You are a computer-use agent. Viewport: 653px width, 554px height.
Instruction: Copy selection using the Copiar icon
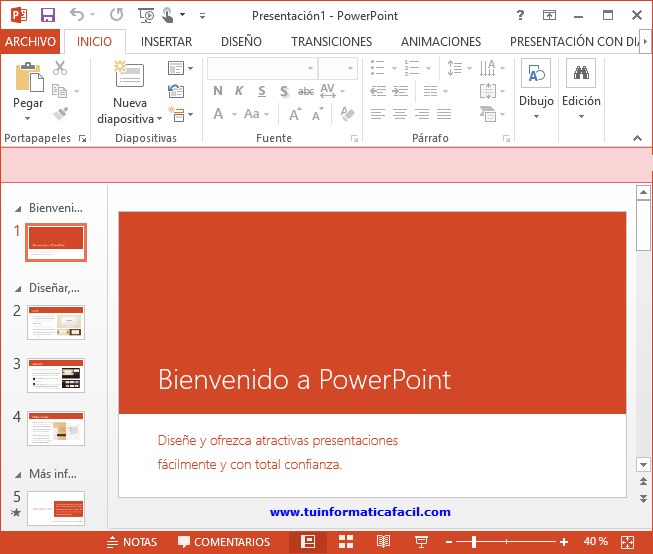[60, 90]
